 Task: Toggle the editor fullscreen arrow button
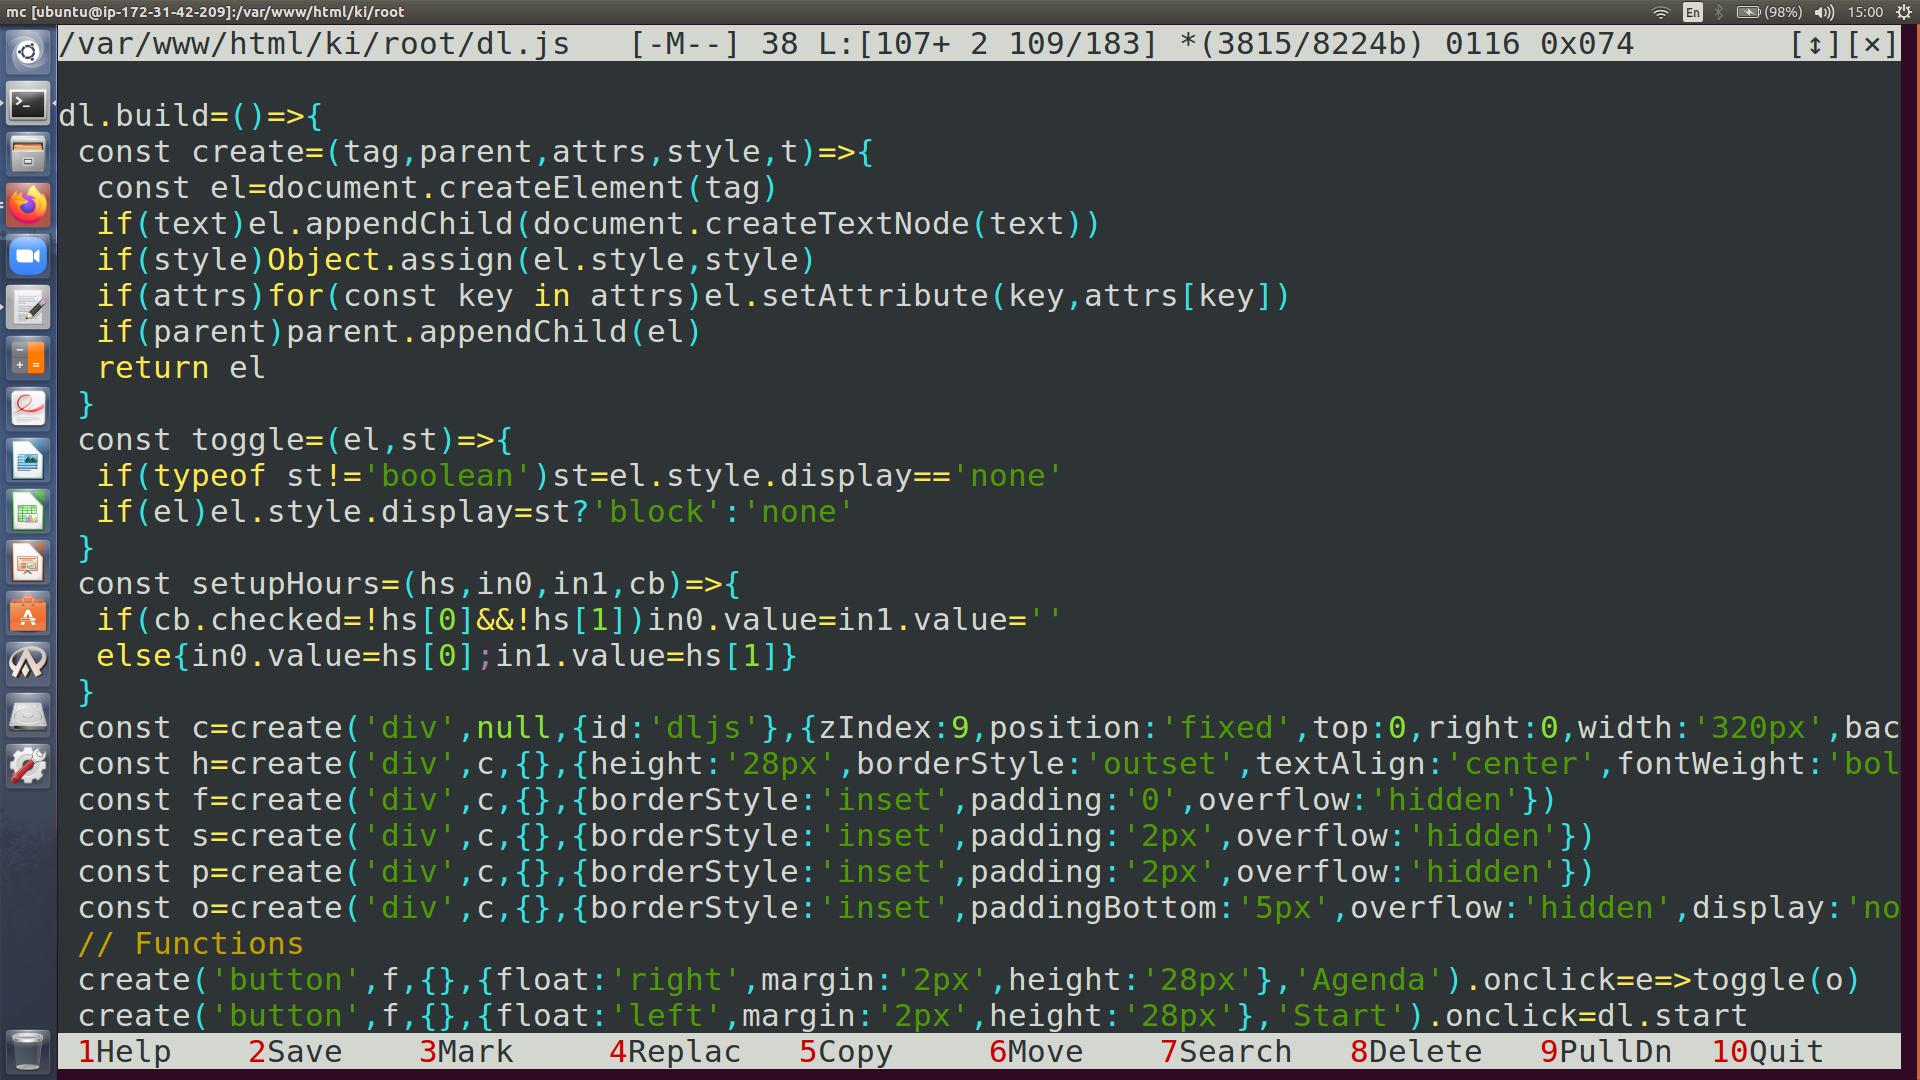point(1814,44)
